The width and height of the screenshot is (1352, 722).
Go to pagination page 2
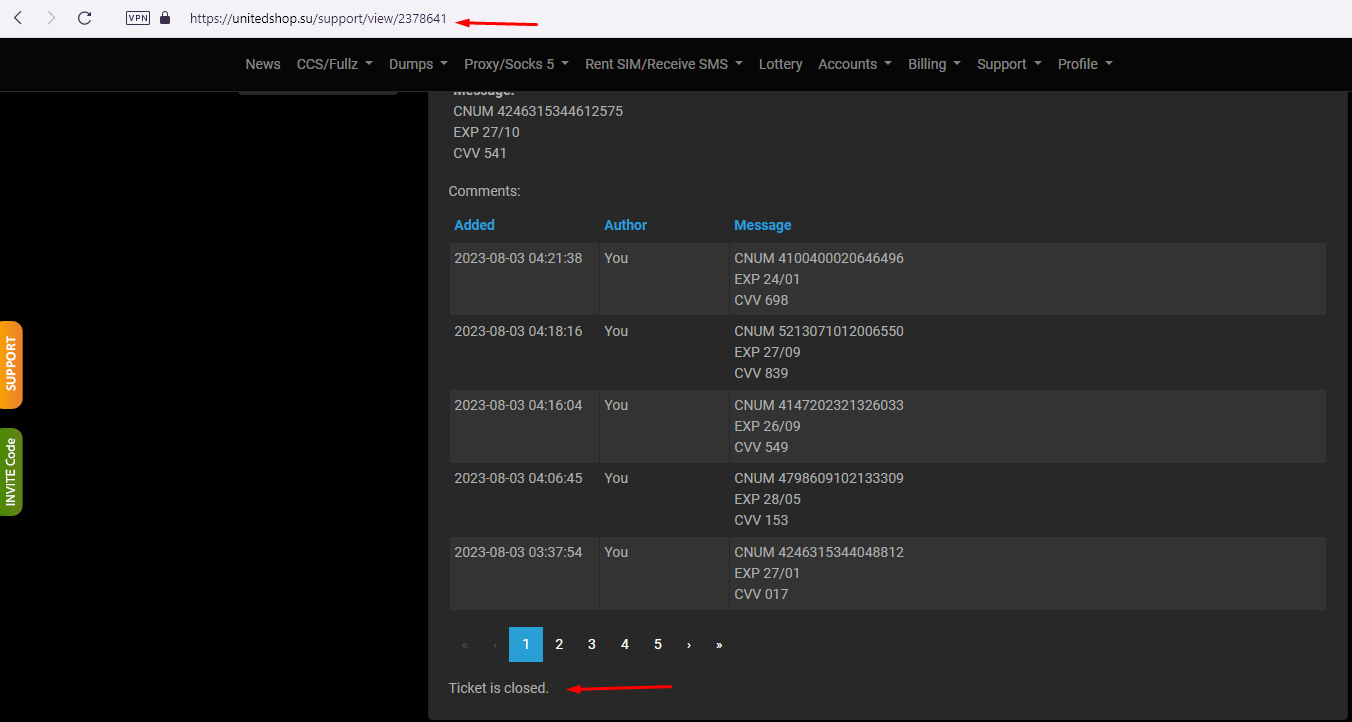[x=559, y=644]
